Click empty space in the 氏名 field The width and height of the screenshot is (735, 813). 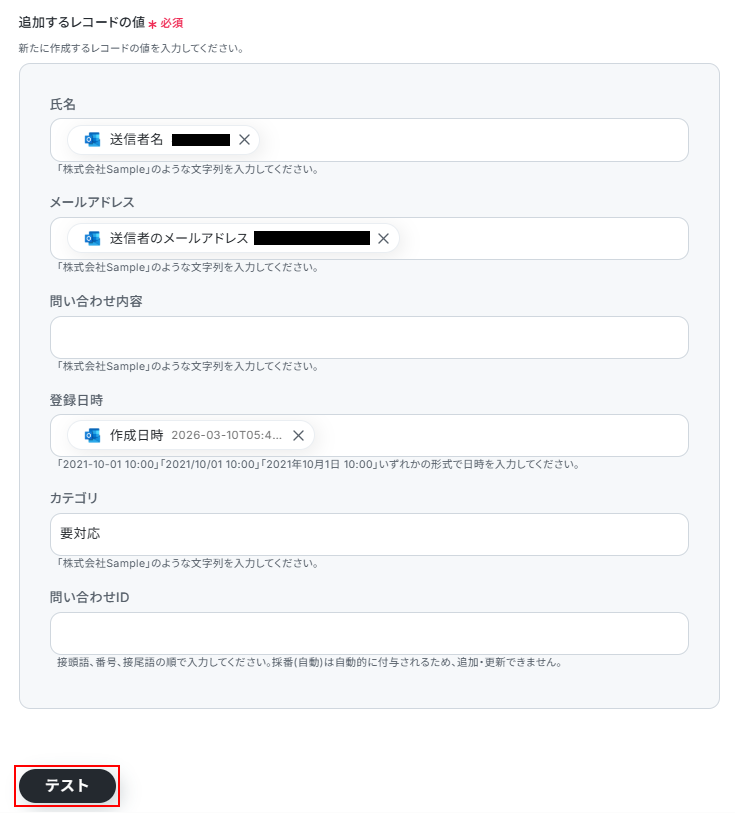pyautogui.click(x=472, y=140)
